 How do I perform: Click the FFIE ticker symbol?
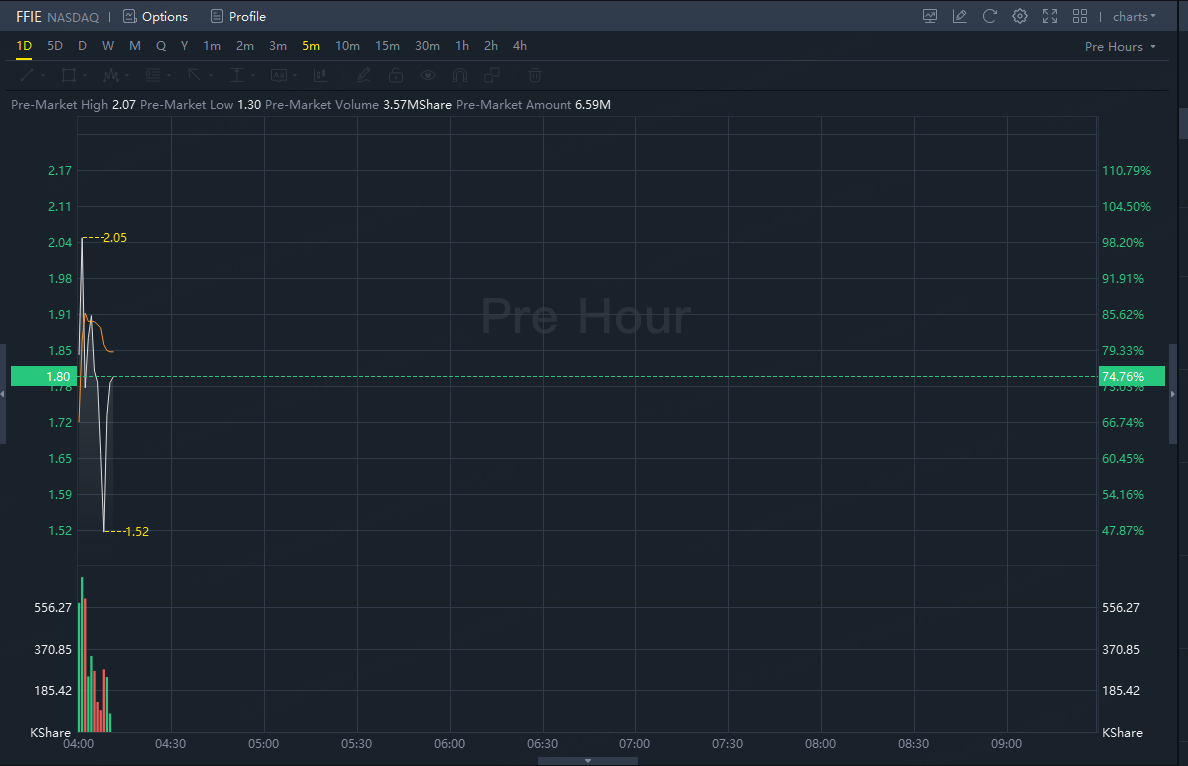tap(29, 17)
